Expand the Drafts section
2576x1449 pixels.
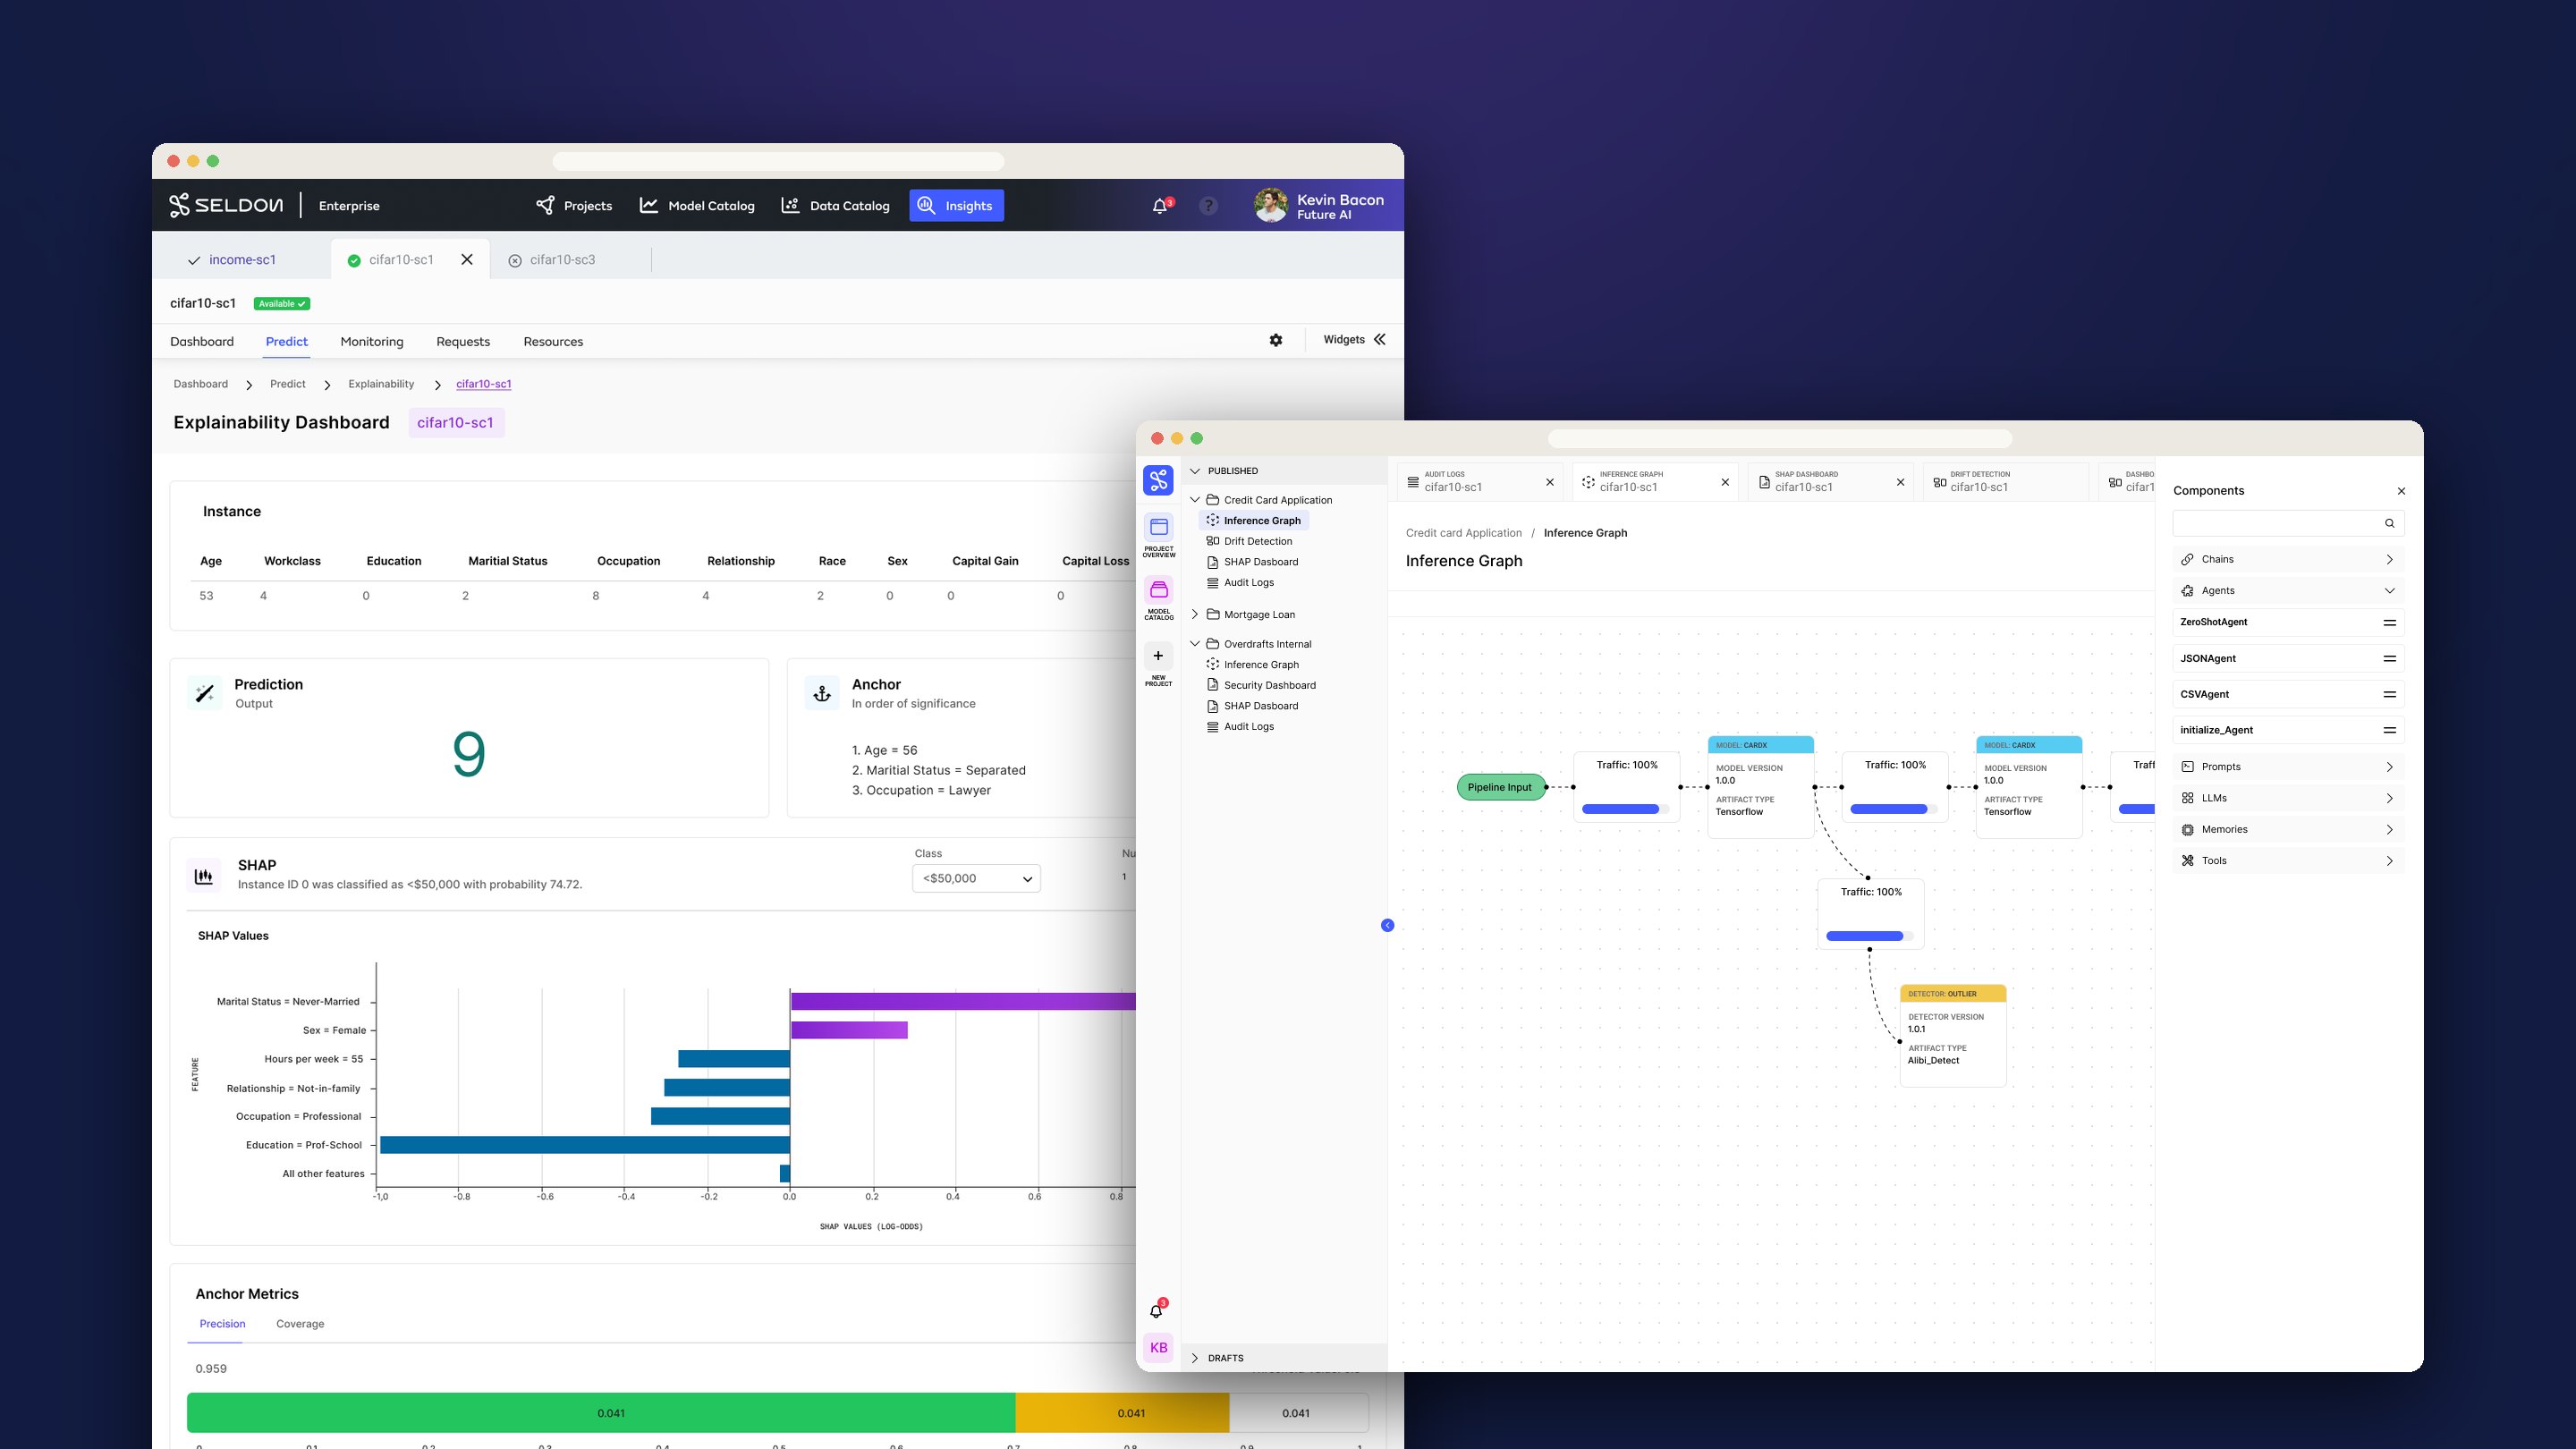point(1195,1358)
